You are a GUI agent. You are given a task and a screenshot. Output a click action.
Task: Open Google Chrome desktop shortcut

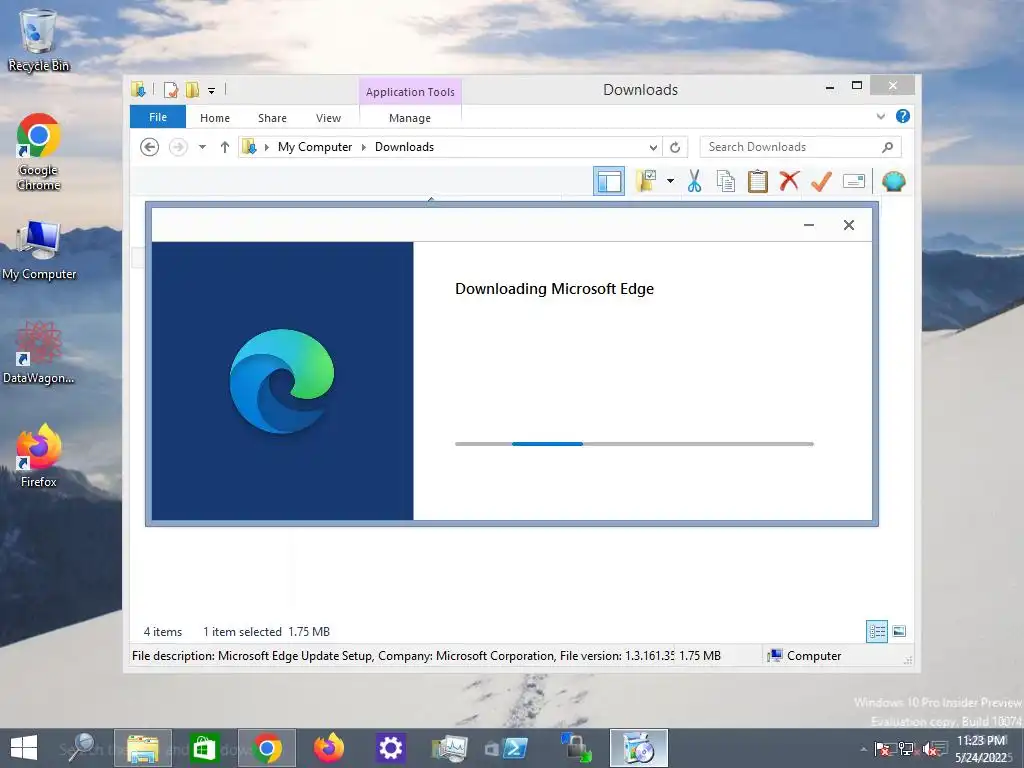click(x=39, y=152)
